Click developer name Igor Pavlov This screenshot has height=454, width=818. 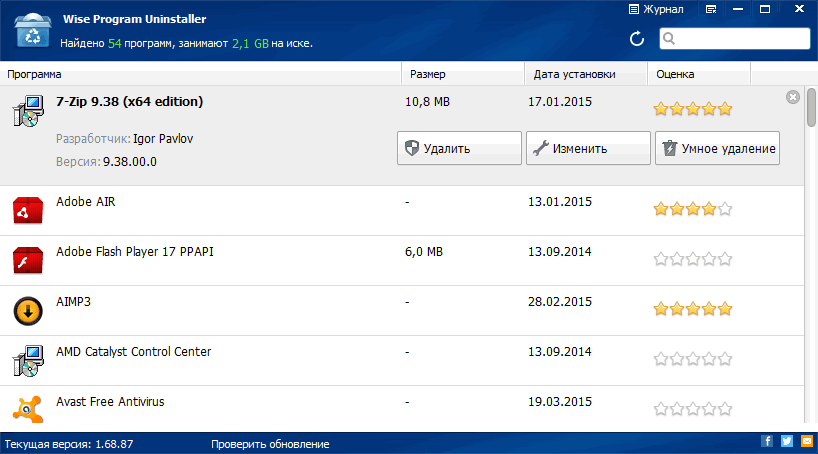pyautogui.click(x=163, y=139)
